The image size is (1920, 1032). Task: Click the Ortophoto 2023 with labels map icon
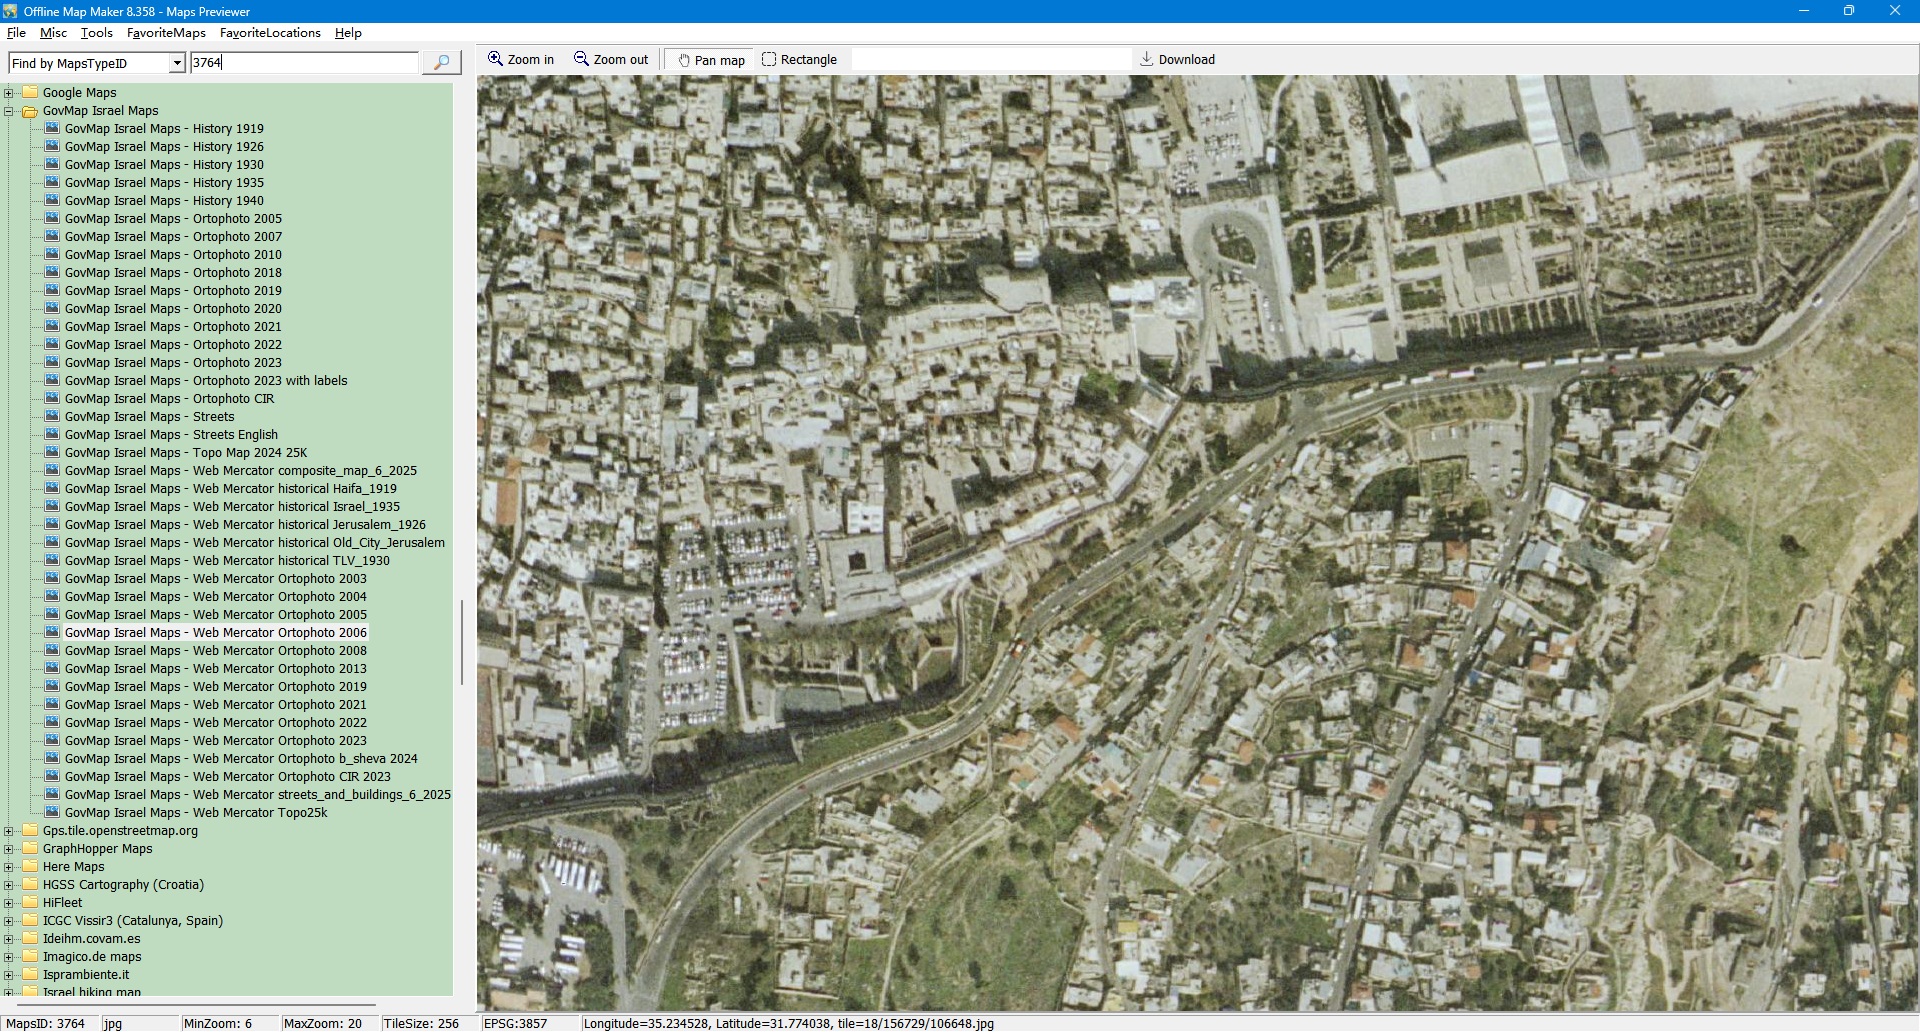[52, 381]
